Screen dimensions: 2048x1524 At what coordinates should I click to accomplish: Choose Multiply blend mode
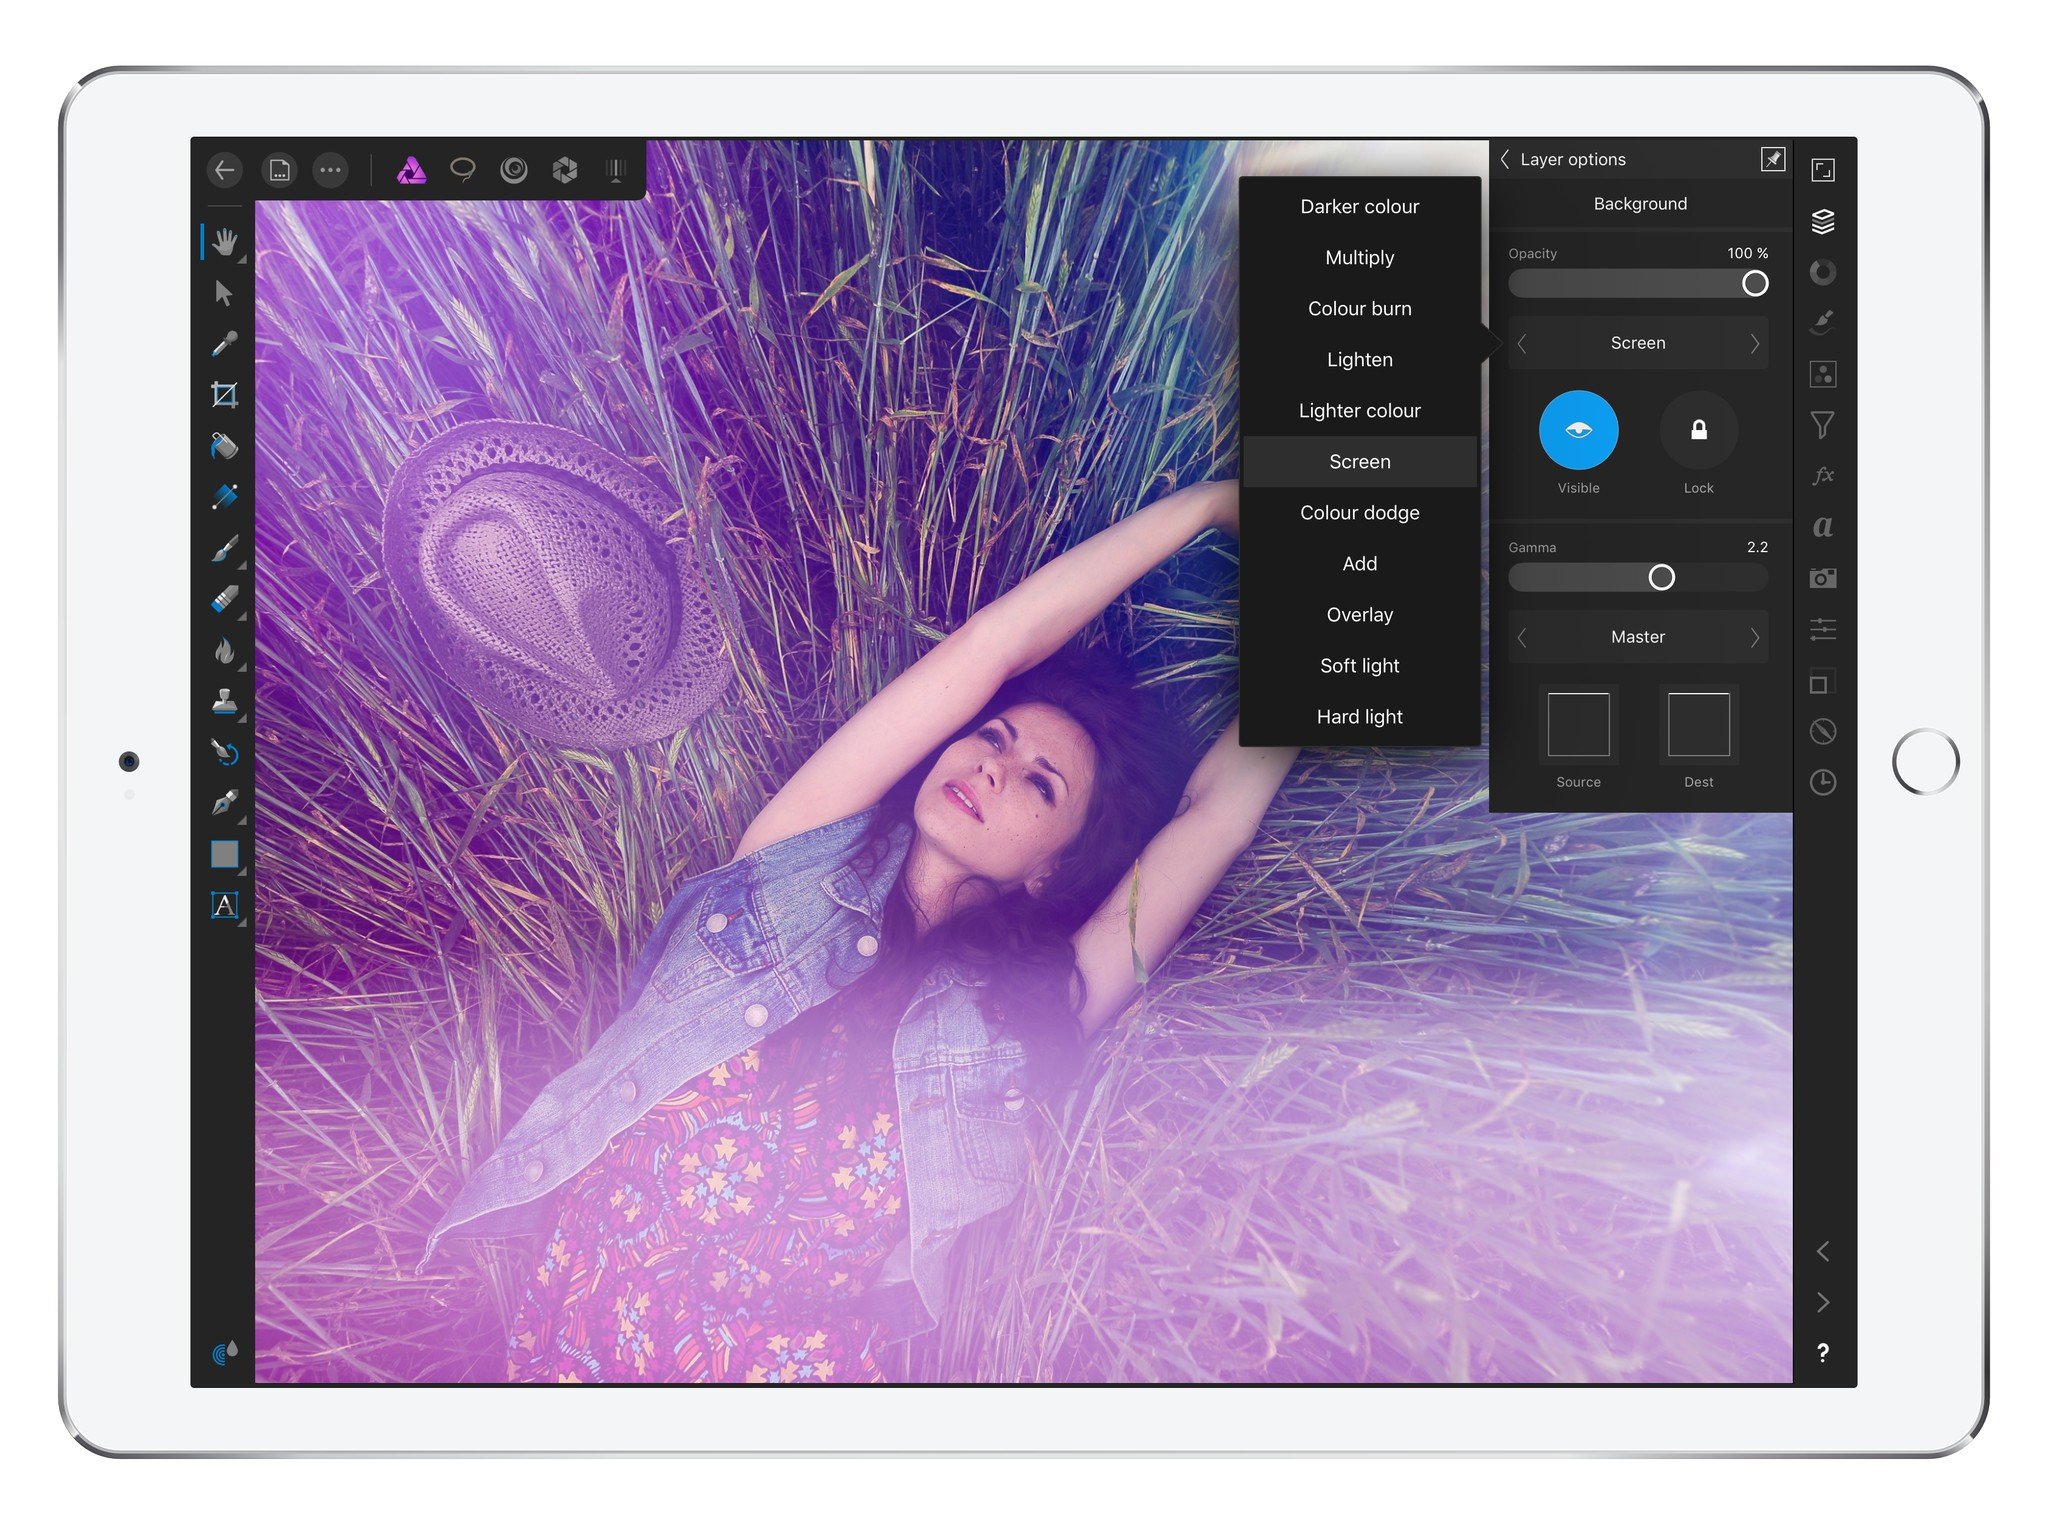(x=1359, y=257)
